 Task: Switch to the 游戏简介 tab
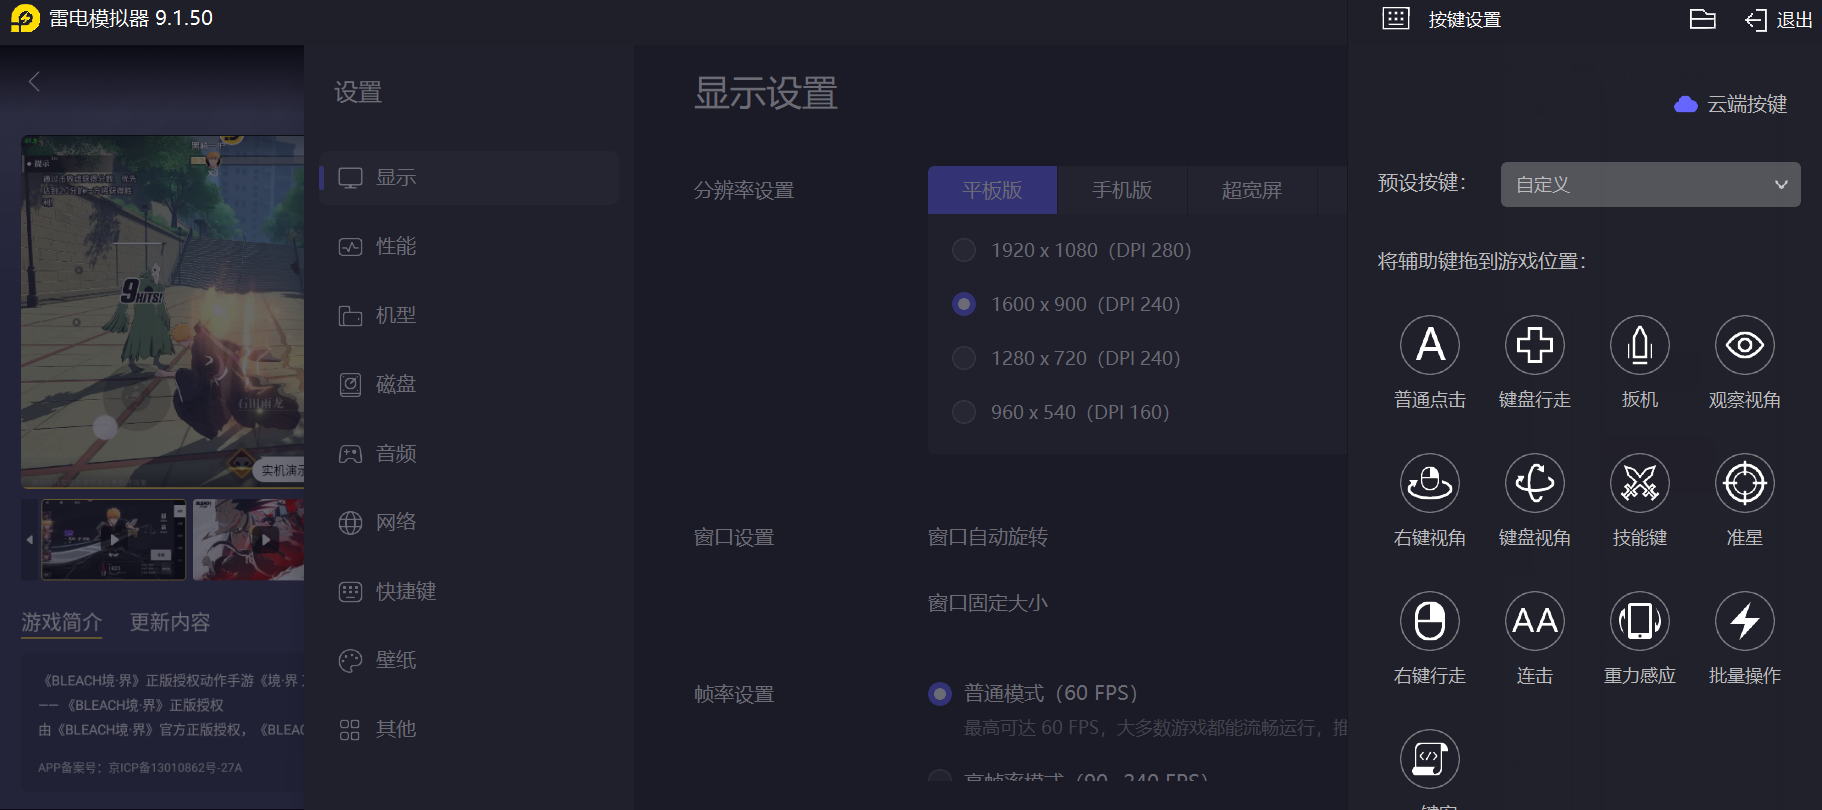pyautogui.click(x=62, y=623)
